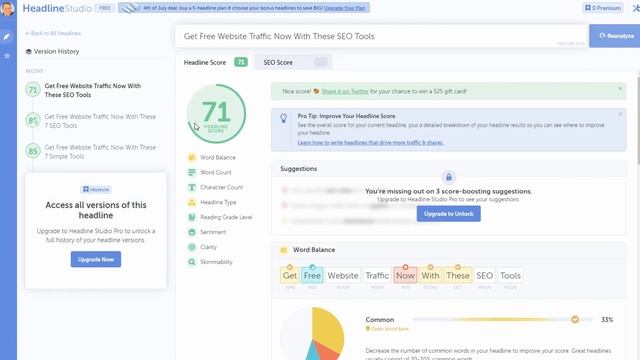Select the word 'Tools' in Word Balance

(510, 276)
